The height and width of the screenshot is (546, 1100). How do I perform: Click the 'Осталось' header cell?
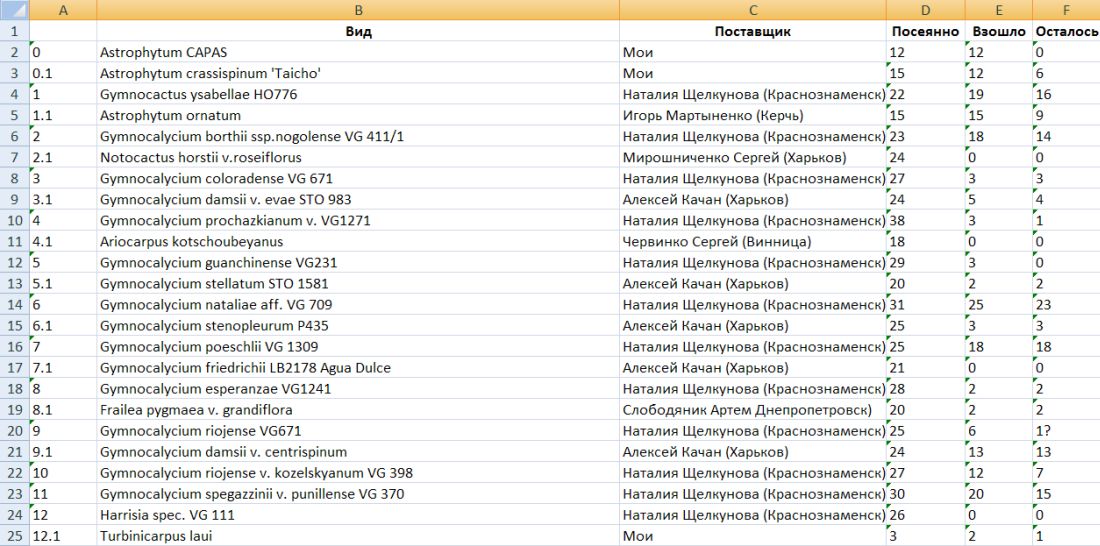(x=1066, y=31)
